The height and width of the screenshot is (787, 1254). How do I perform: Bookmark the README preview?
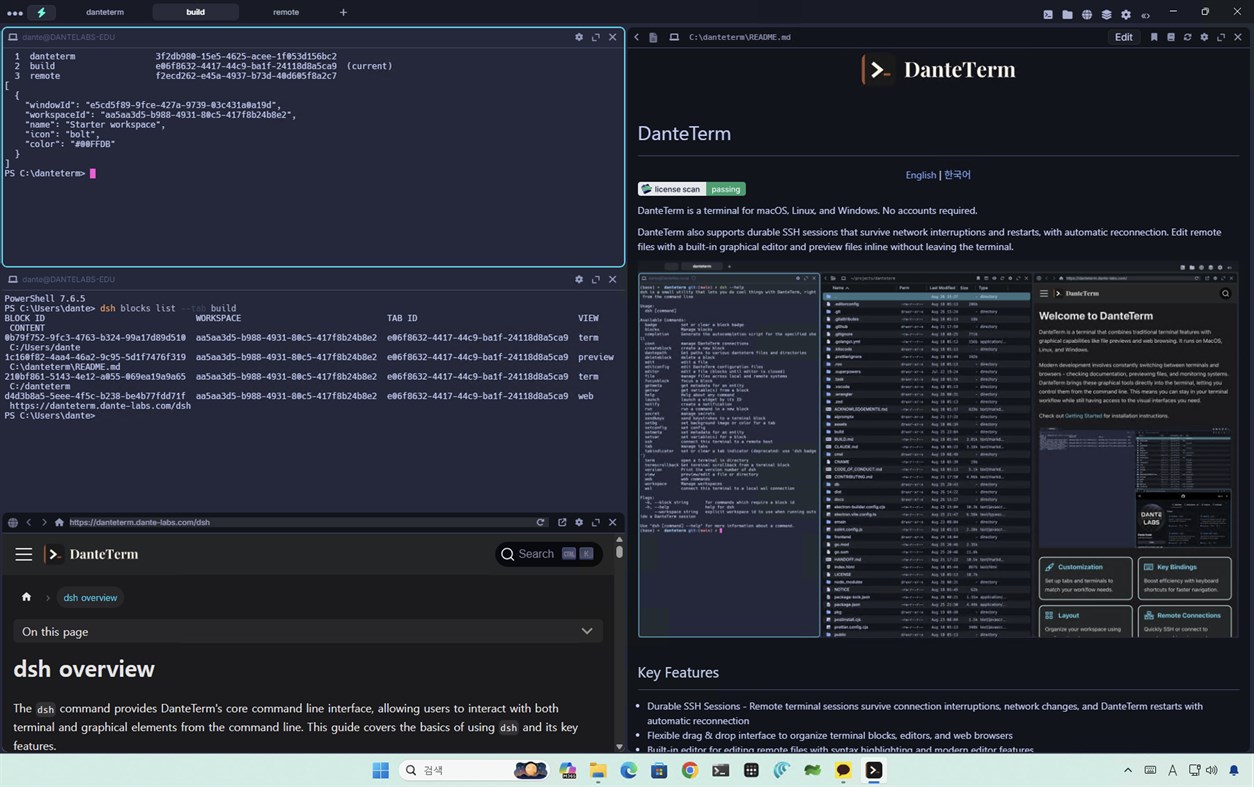(1154, 37)
